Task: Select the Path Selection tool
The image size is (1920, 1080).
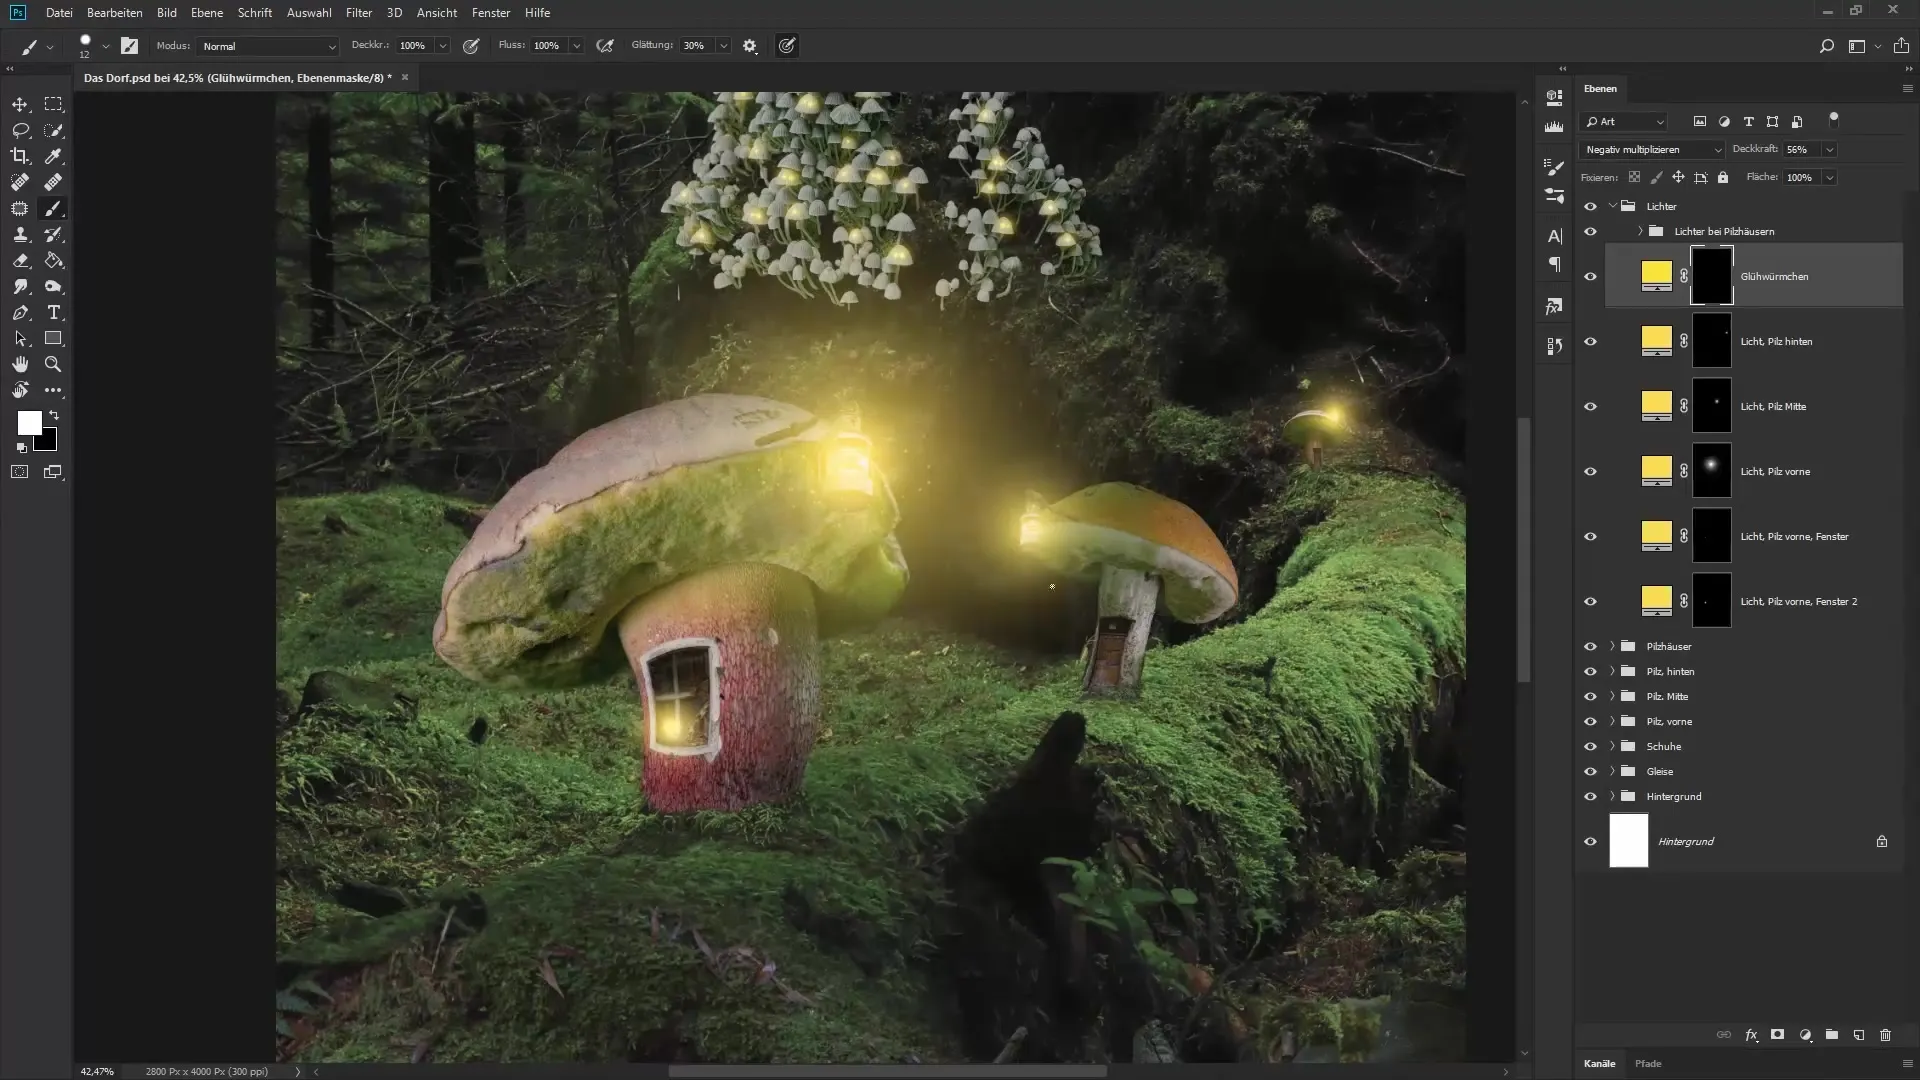Action: [x=20, y=339]
